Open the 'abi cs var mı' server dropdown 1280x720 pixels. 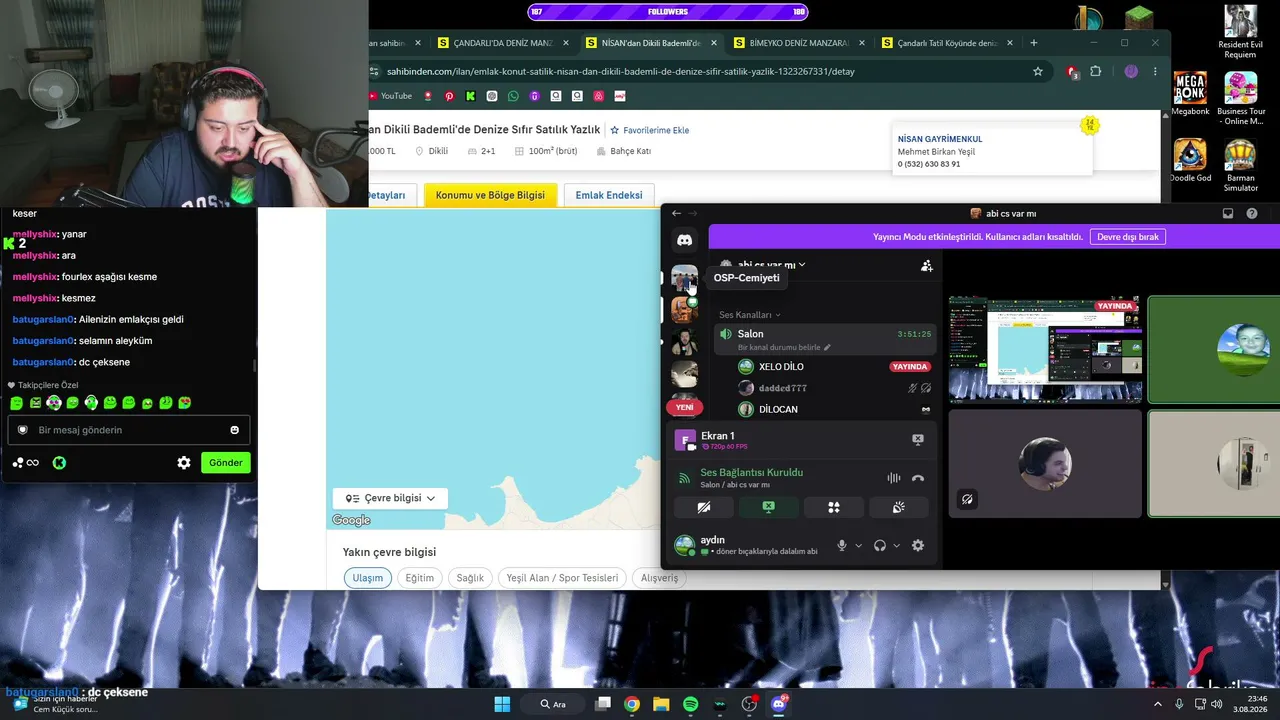(763, 265)
